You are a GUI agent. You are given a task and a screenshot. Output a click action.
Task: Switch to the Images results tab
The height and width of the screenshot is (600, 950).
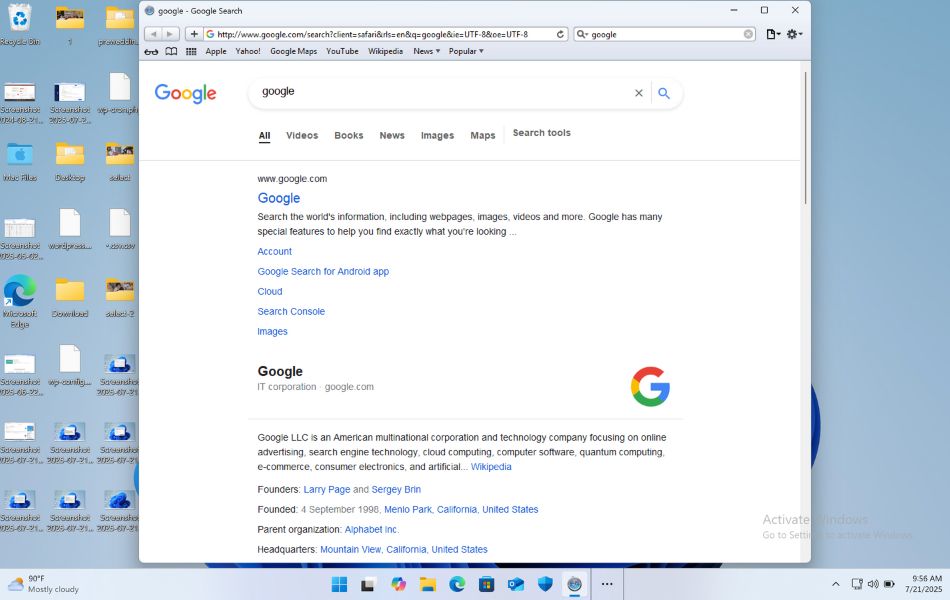437,135
